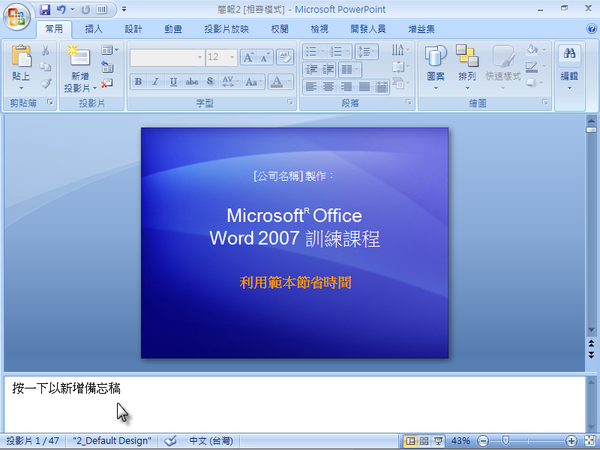Open Text Direction dropdown
The image size is (600, 450).
pyautogui.click(x=400, y=50)
